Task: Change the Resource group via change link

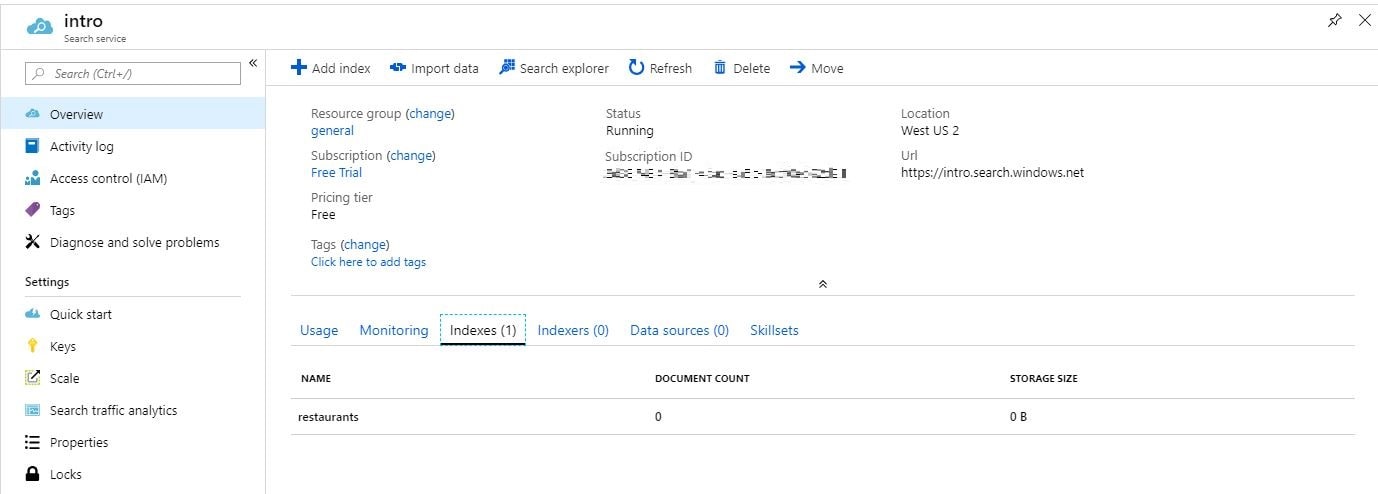Action: pos(430,114)
